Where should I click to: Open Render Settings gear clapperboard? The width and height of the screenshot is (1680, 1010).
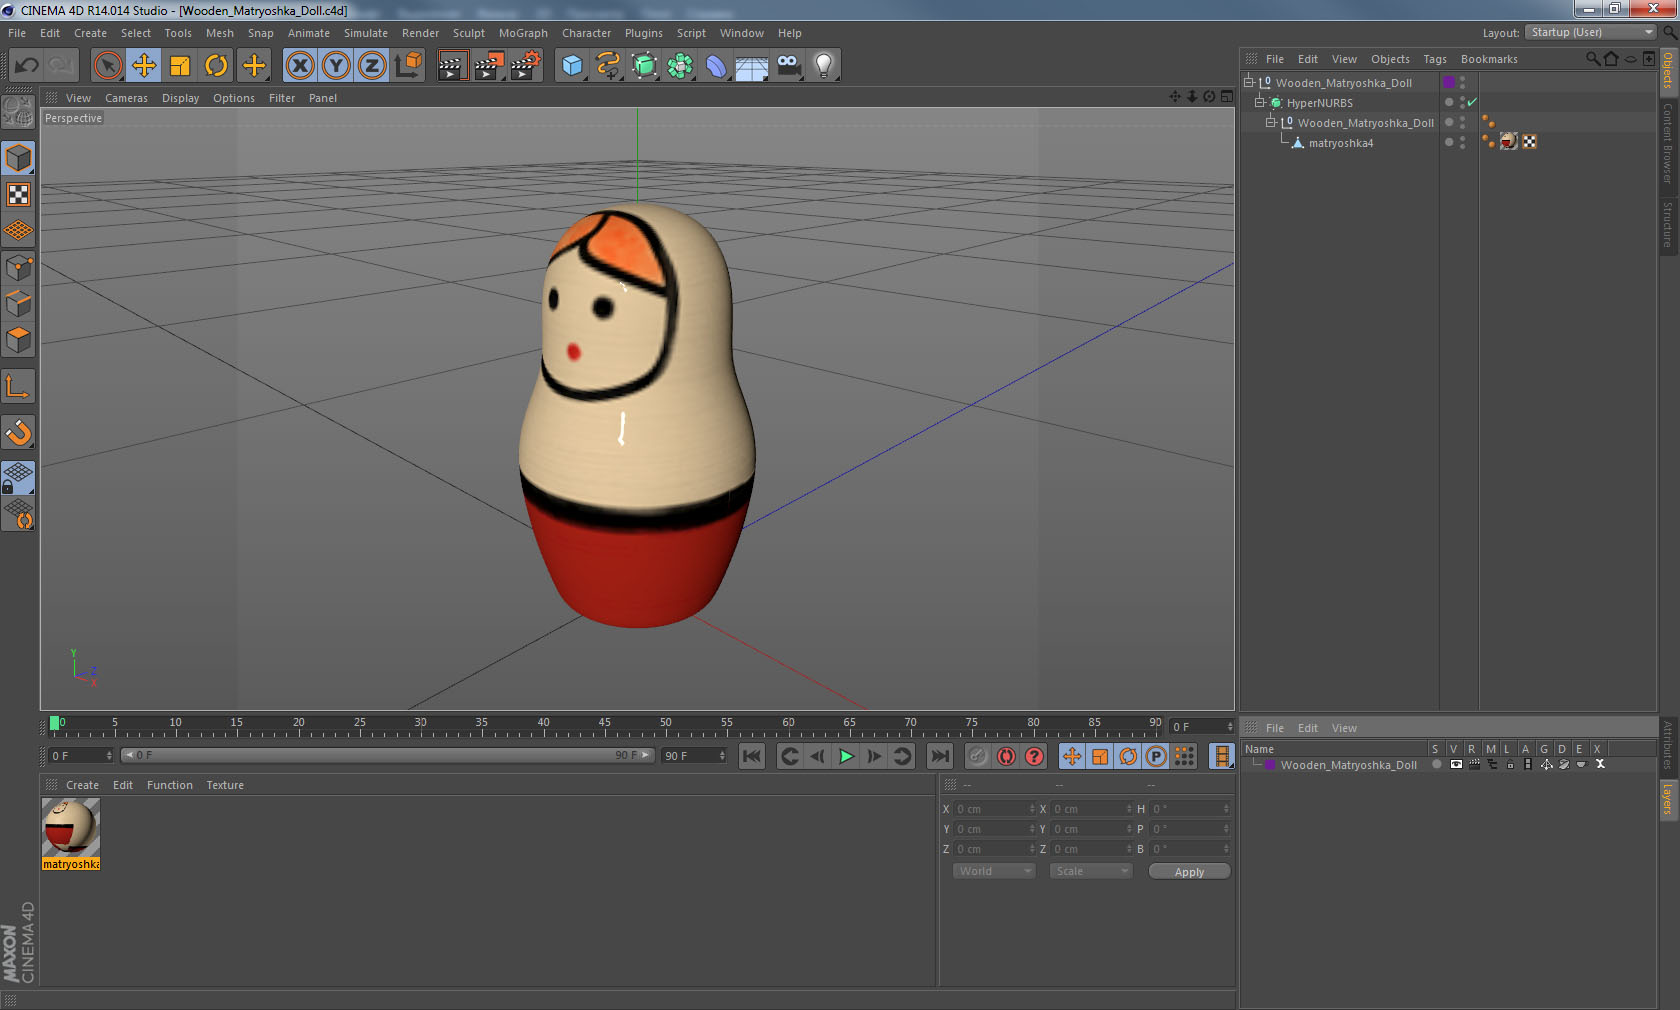pyautogui.click(x=526, y=66)
